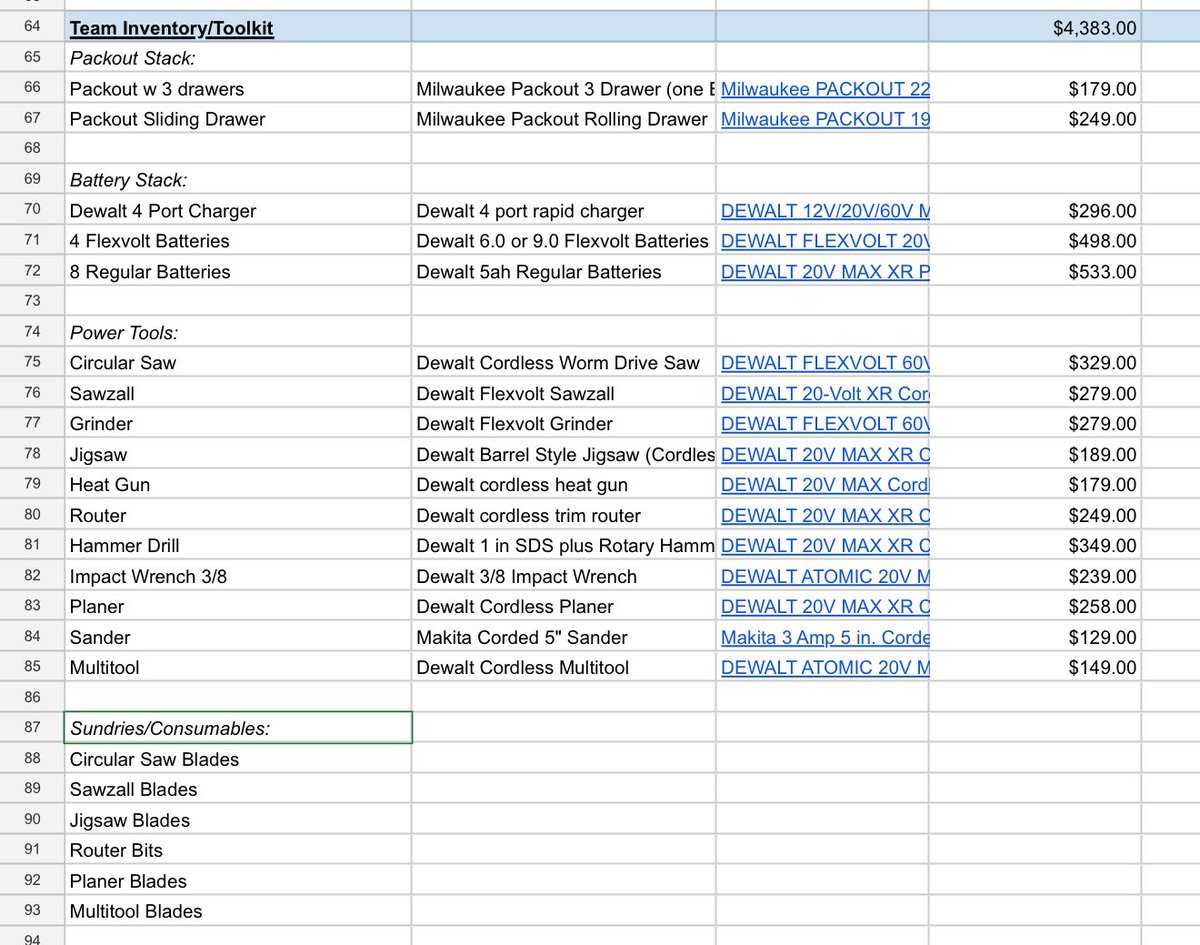Select the Router Bits cell
The height and width of the screenshot is (945, 1200).
[238, 850]
